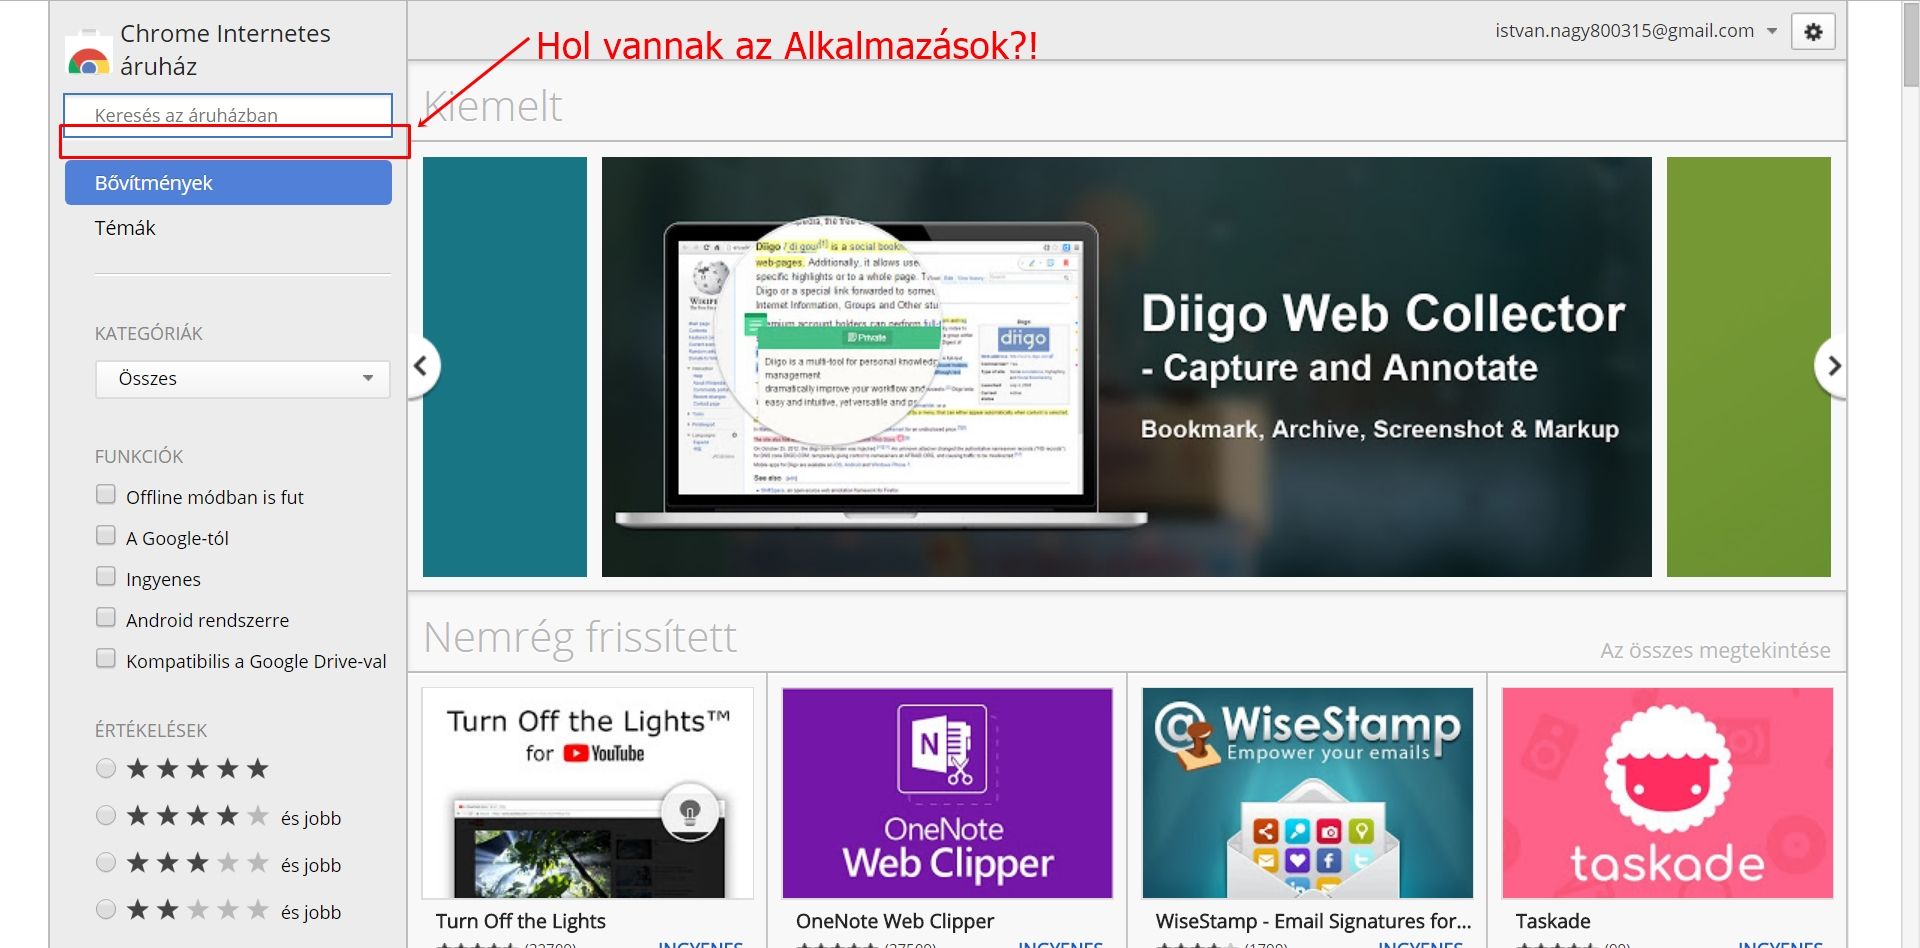Show next featured carousel slide
1920x948 pixels.
click(1832, 366)
